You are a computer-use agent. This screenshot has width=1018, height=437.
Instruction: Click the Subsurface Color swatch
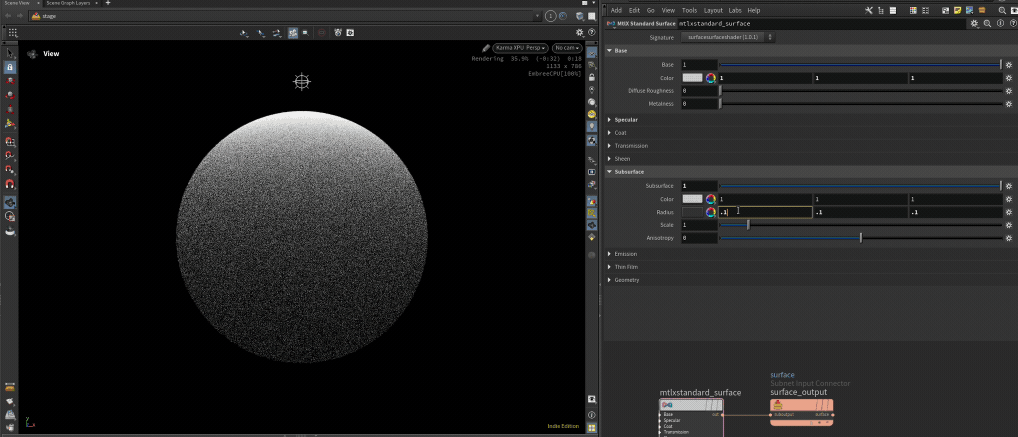pos(692,199)
